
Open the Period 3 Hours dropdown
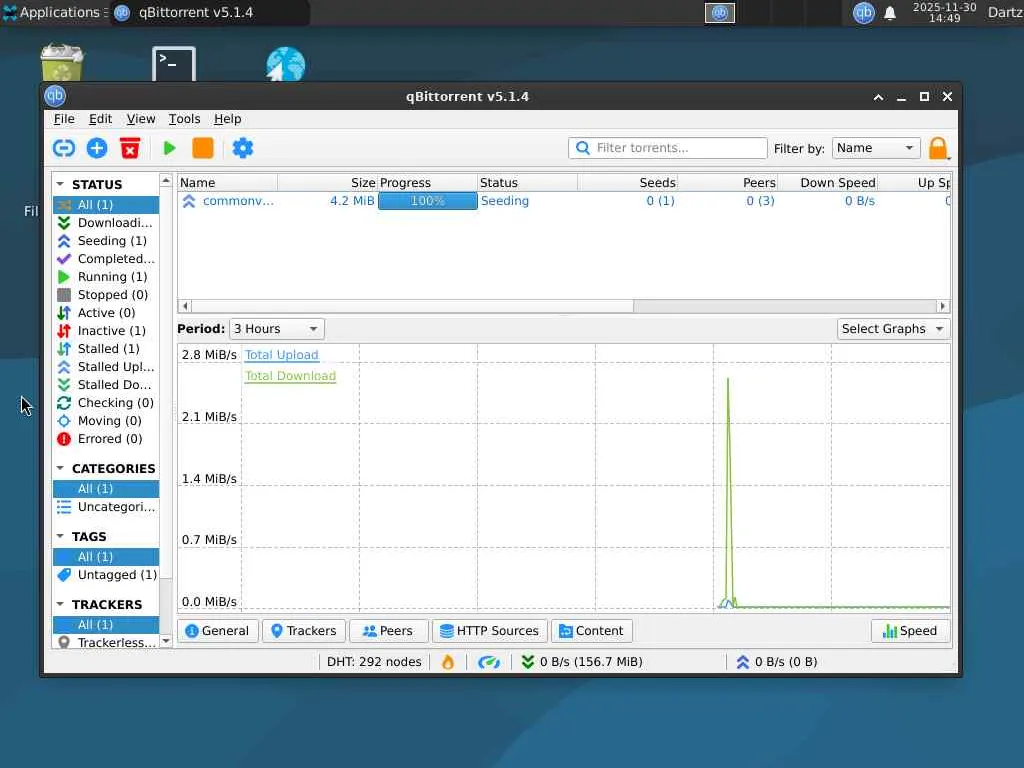click(276, 329)
